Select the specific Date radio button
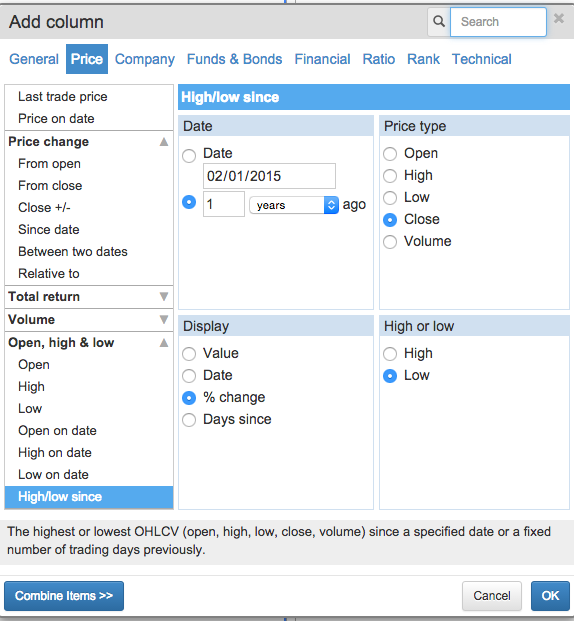The width and height of the screenshot is (574, 621). click(189, 155)
